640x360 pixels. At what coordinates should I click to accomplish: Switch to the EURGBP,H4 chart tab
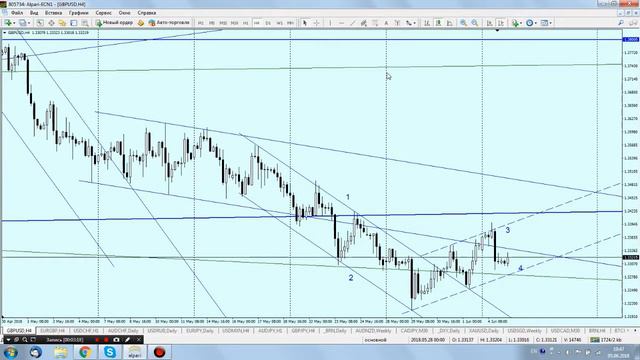click(52, 331)
